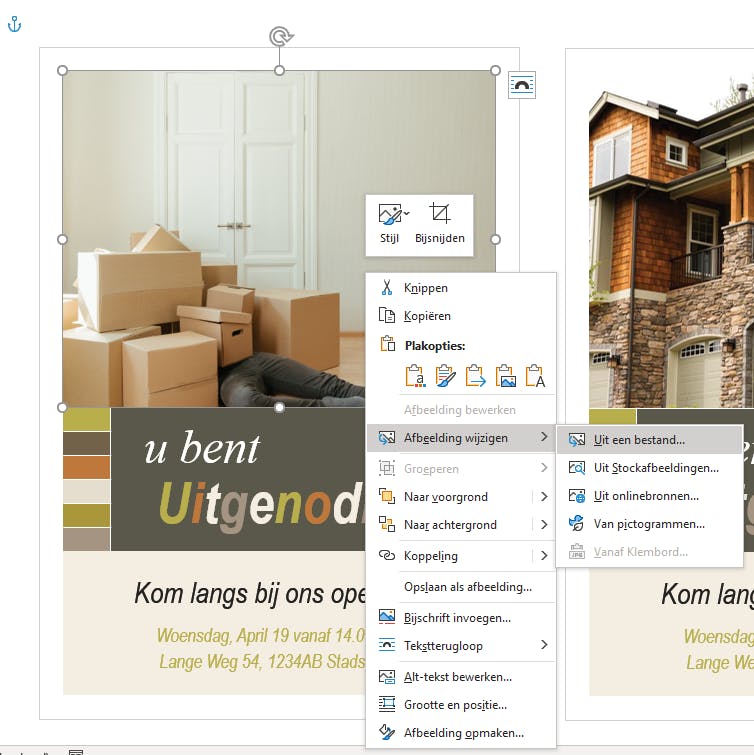754x755 pixels.
Task: Click the left-middle resize handle of the picture
Action: coord(62,239)
